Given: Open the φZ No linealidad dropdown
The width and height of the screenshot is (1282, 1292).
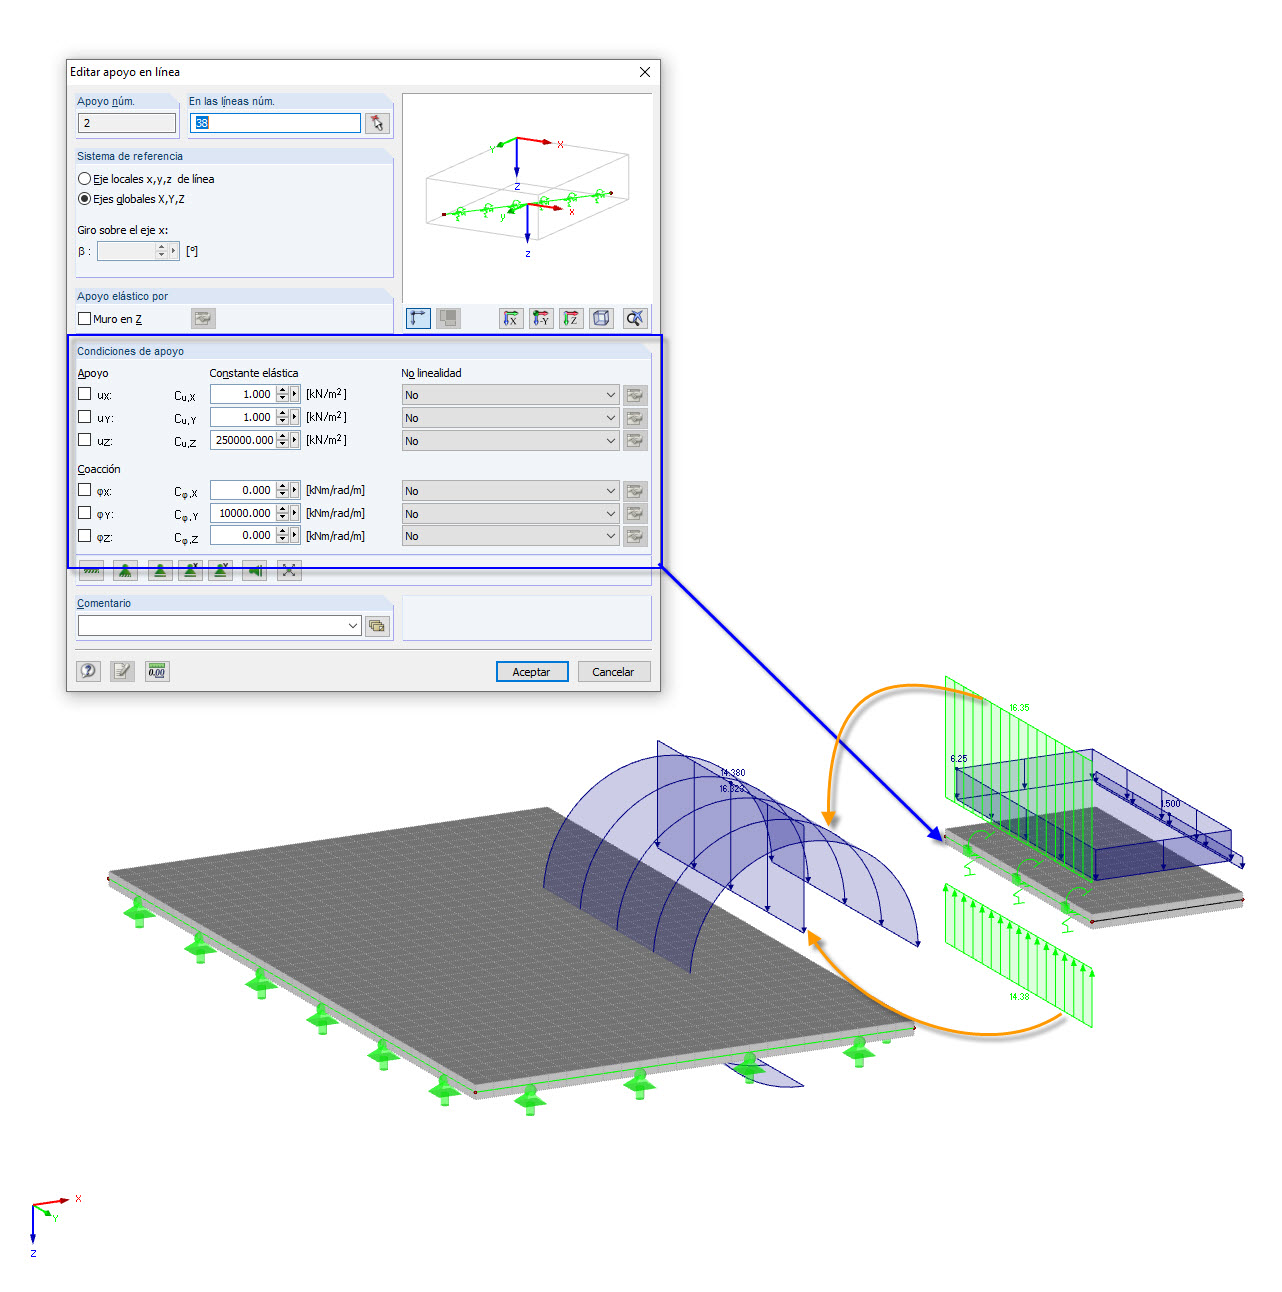Looking at the screenshot, I should click(x=510, y=536).
